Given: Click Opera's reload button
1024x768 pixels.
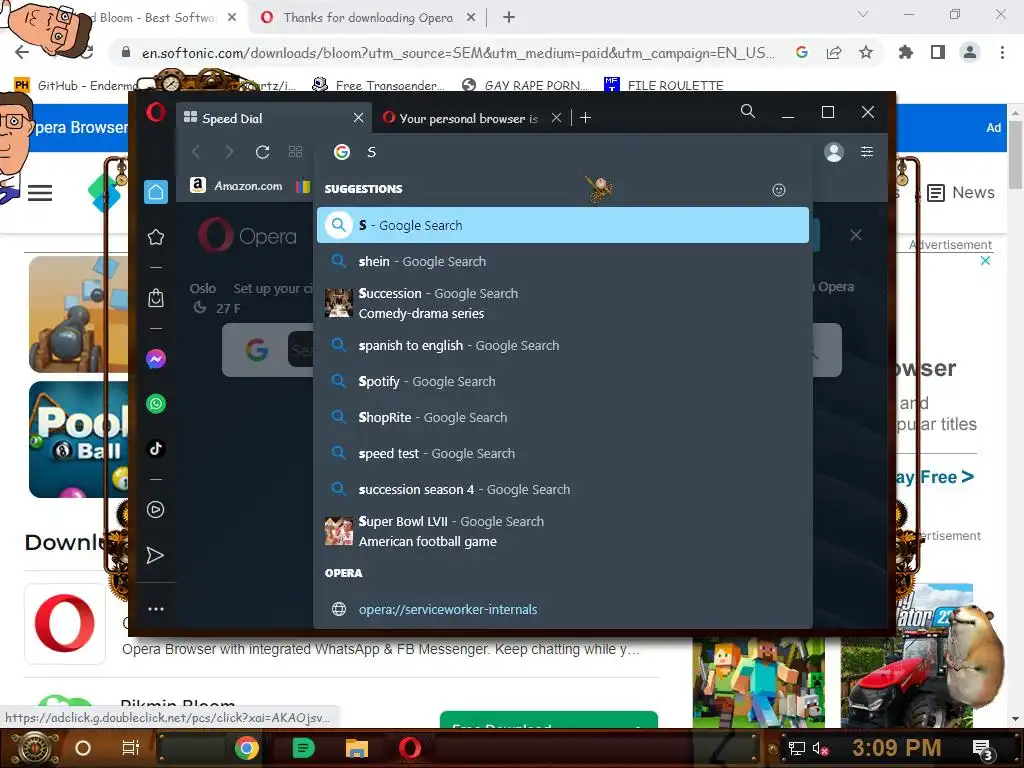Looking at the screenshot, I should 263,152.
